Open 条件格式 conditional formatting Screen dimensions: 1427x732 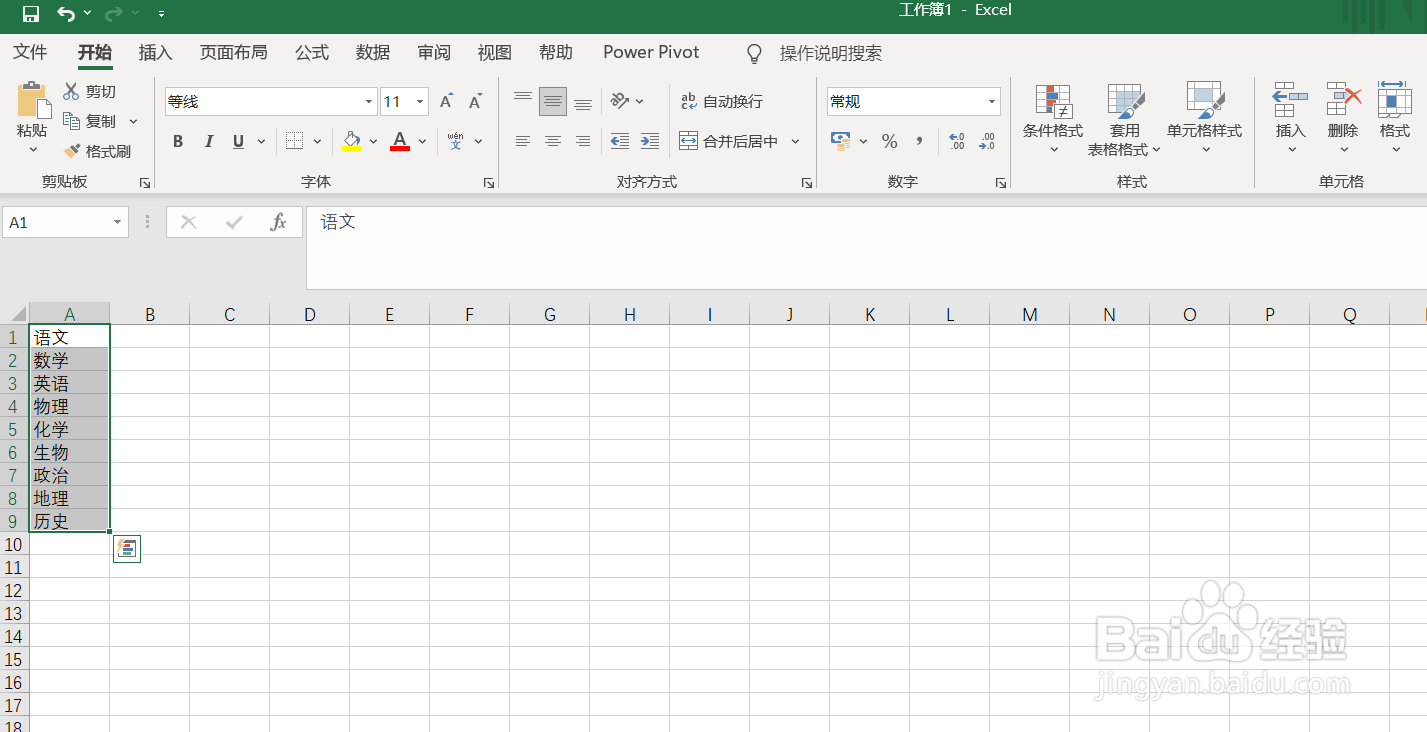tap(1053, 118)
